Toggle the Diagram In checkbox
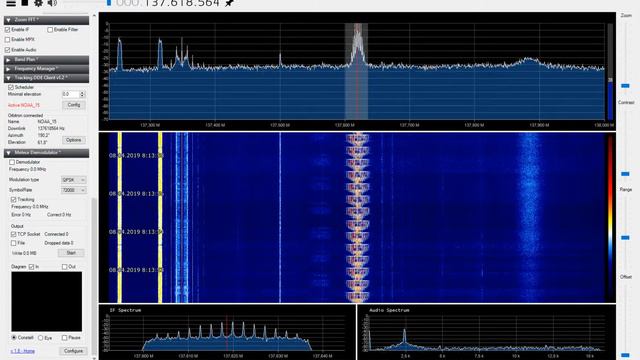 (x=31, y=267)
